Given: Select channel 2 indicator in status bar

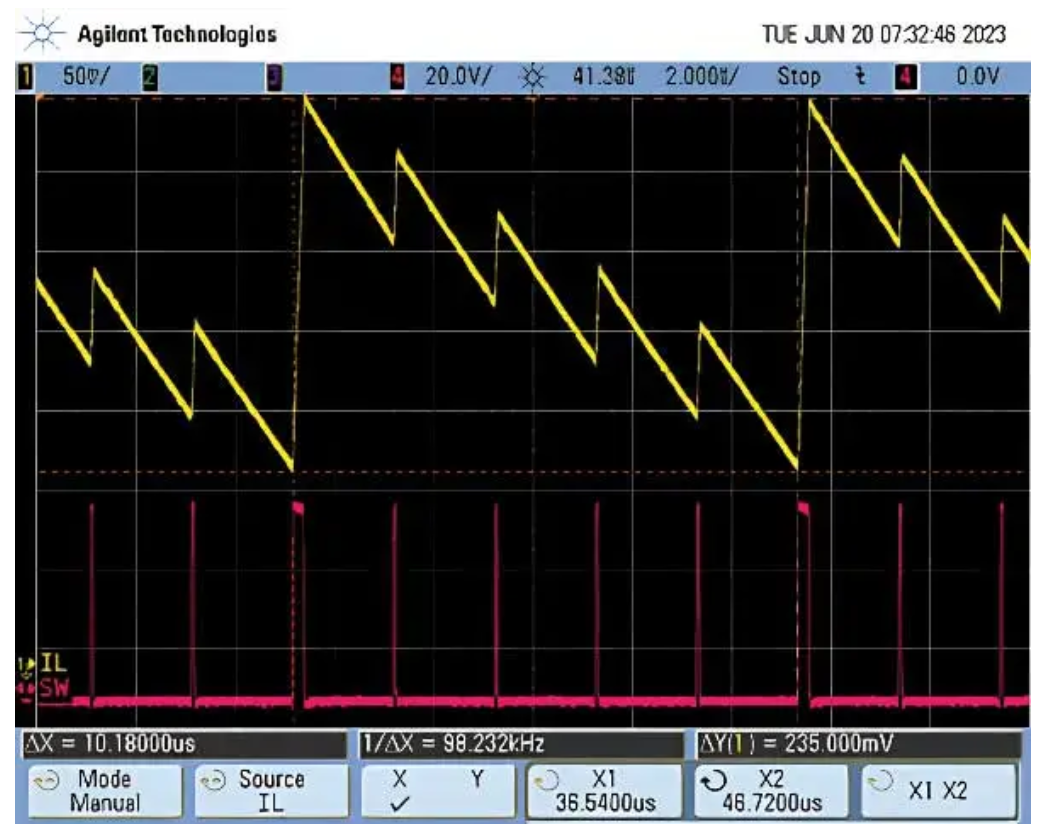Looking at the screenshot, I should 149,77.
